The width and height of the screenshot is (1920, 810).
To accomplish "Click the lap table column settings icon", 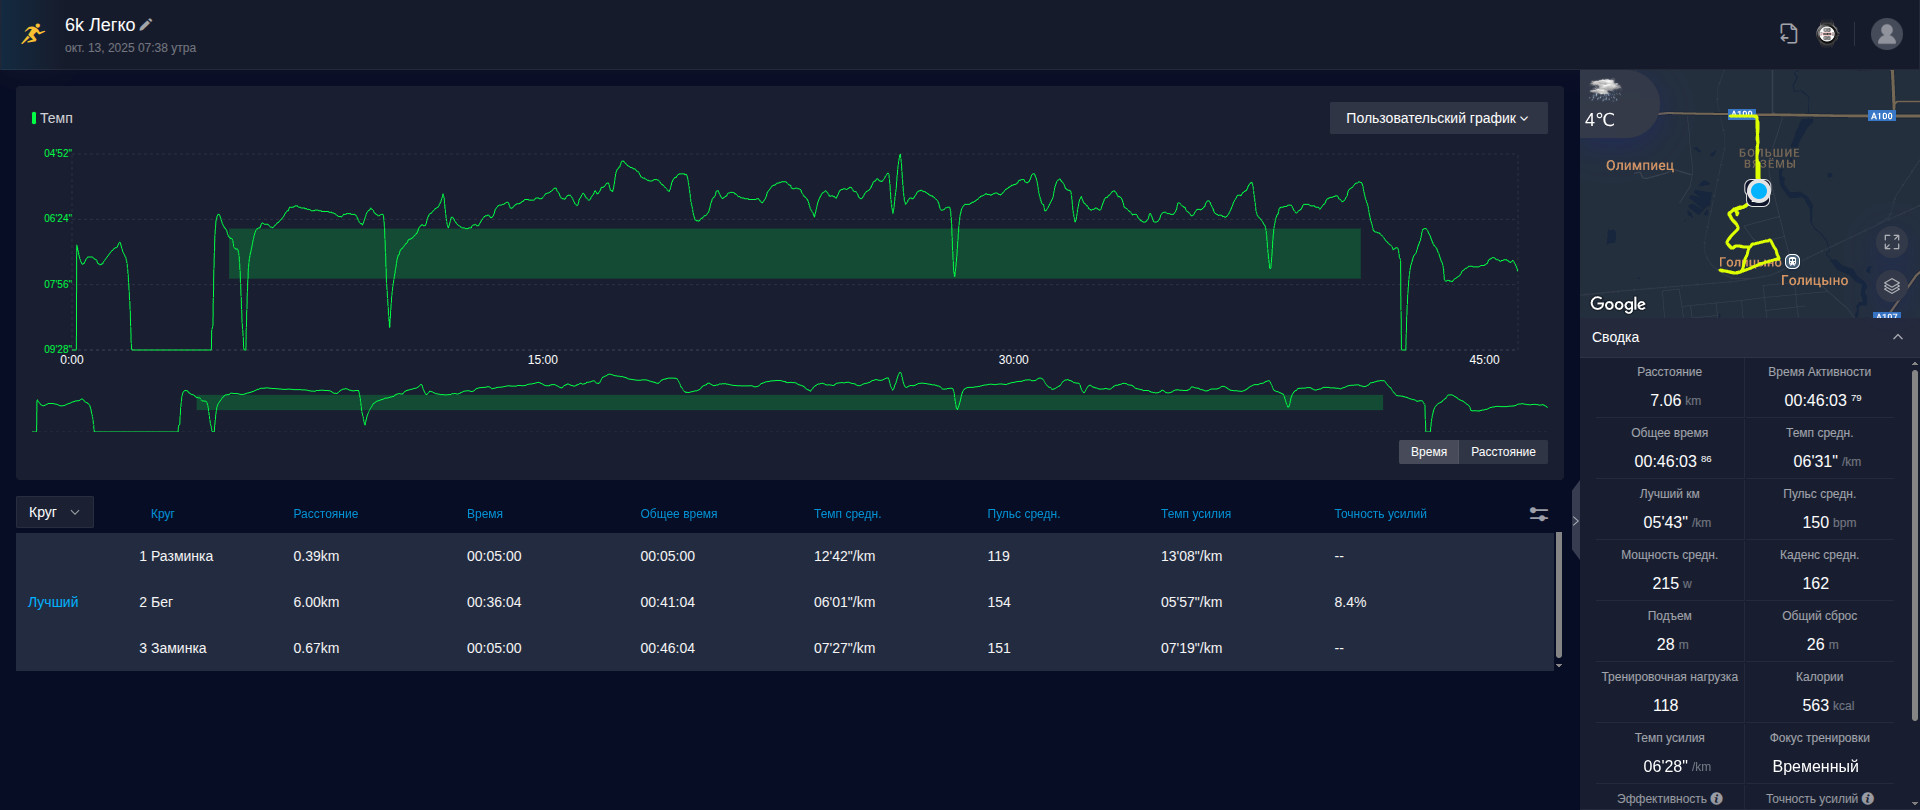I will 1539,514.
